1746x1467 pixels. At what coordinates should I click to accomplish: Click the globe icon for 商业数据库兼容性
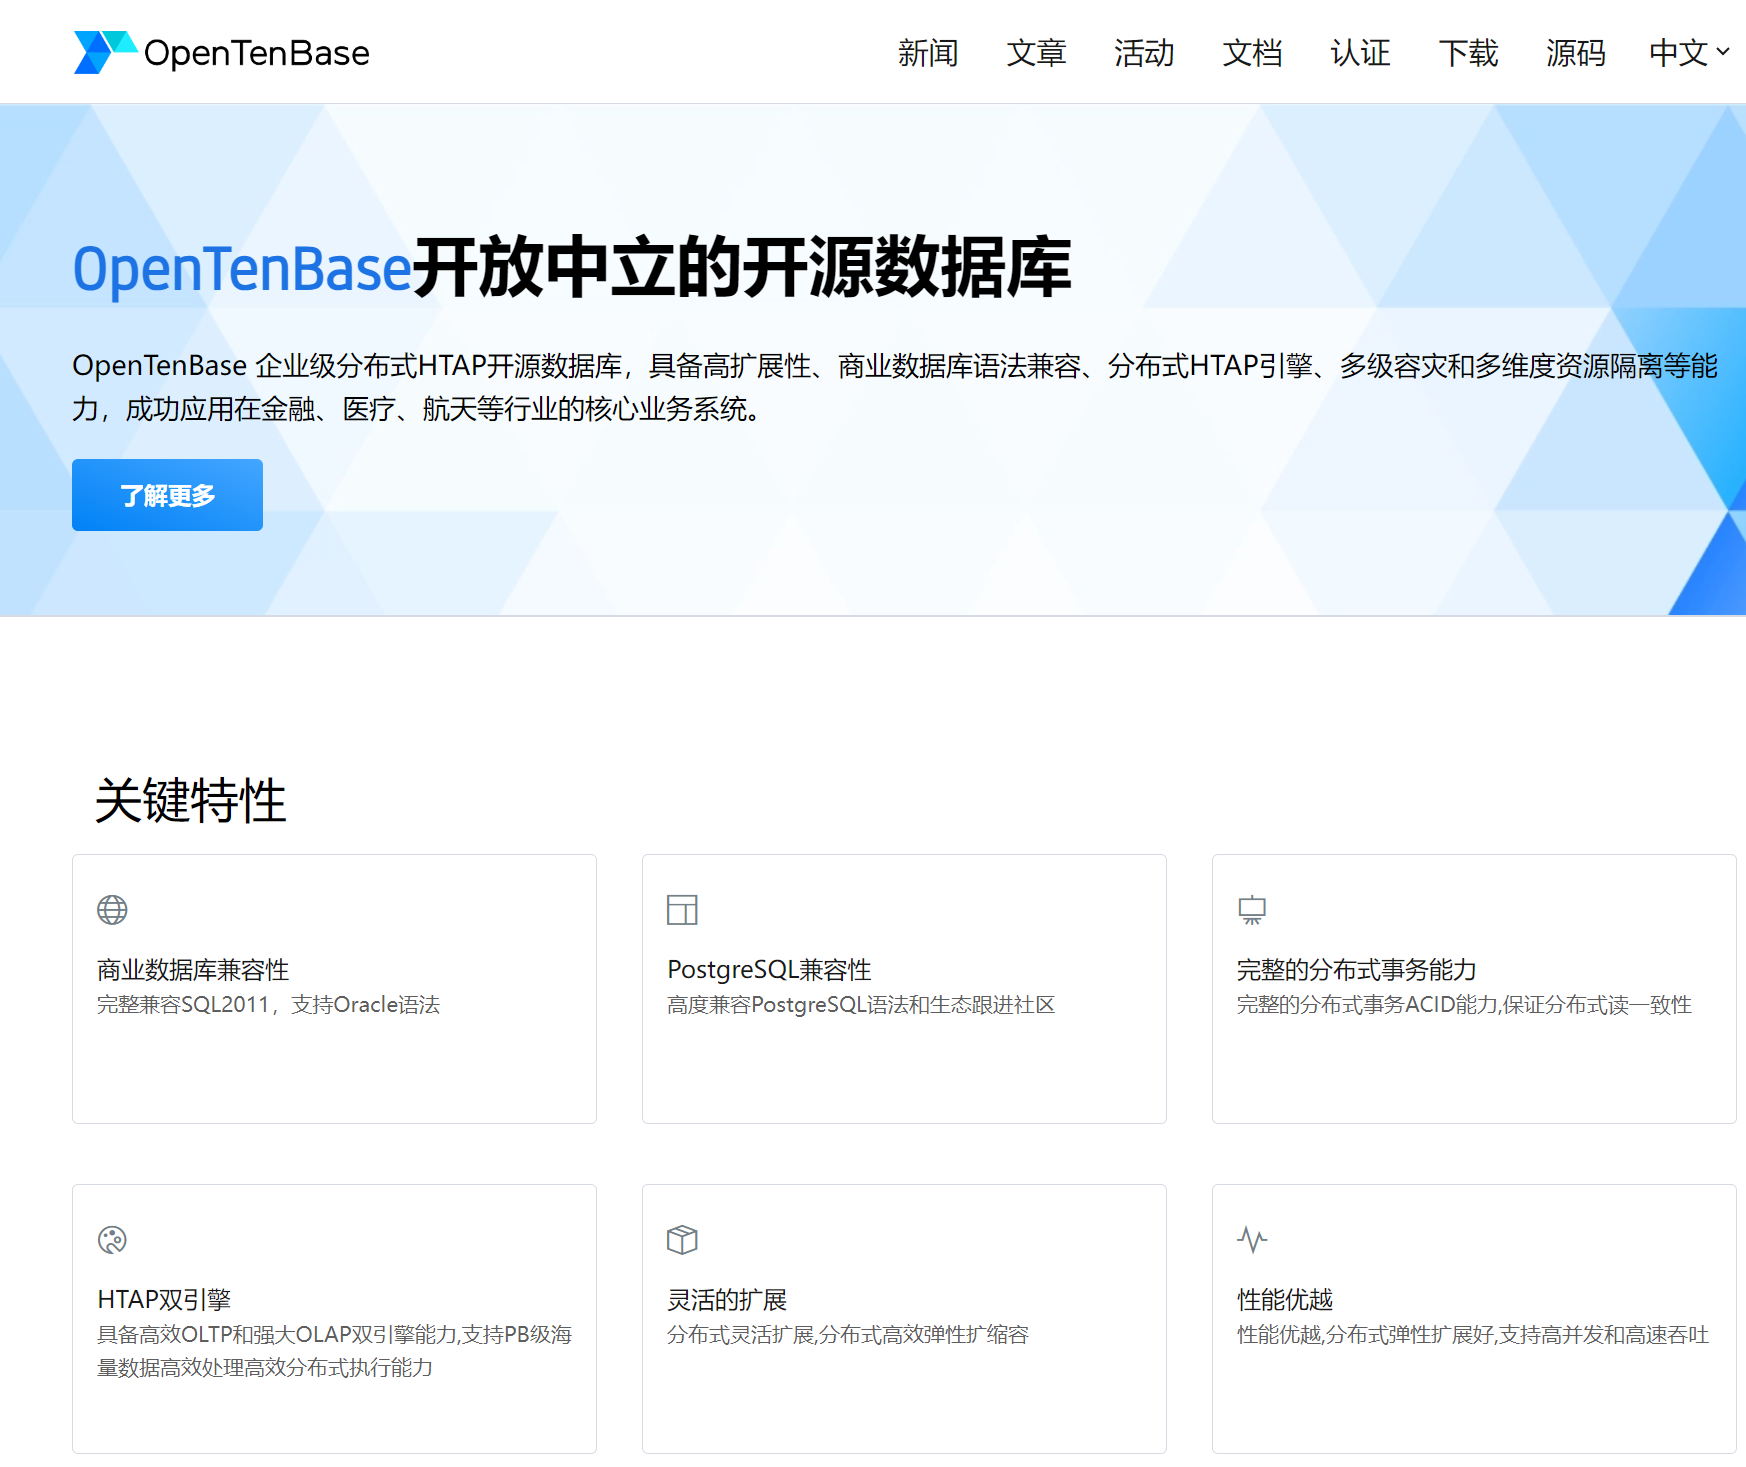coord(112,910)
